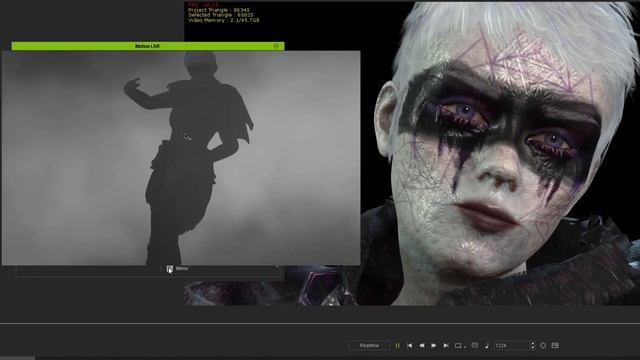Pause playback with the yellow pause button

click(x=397, y=345)
